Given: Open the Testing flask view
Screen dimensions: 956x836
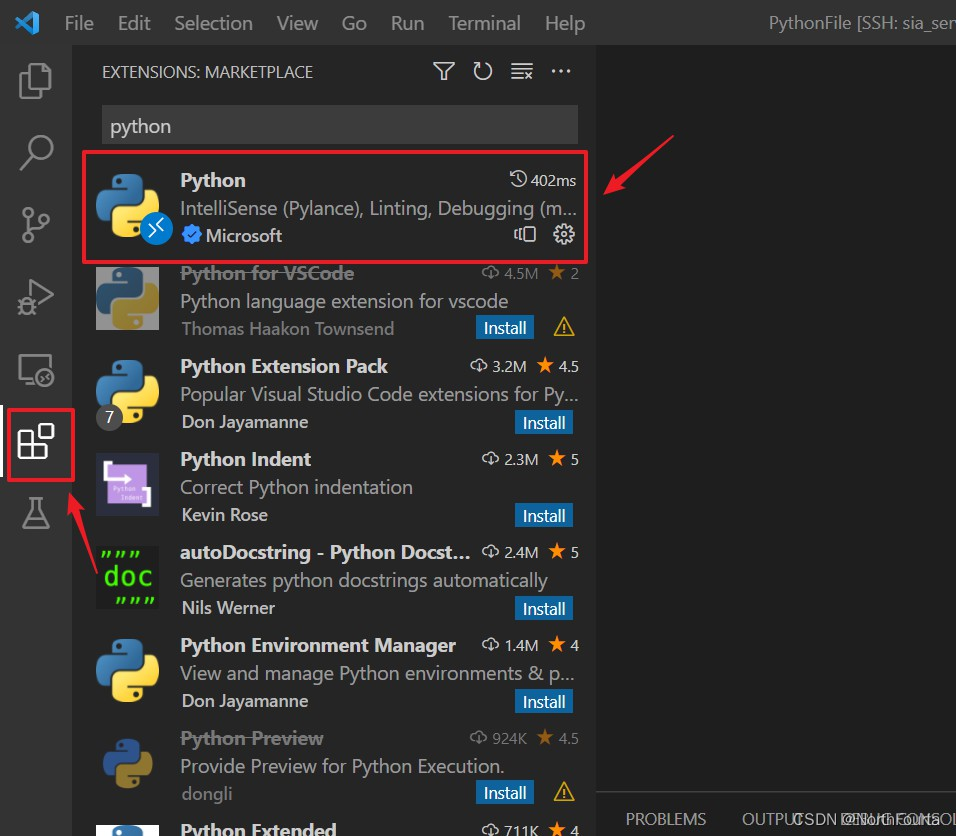Looking at the screenshot, I should (36, 513).
